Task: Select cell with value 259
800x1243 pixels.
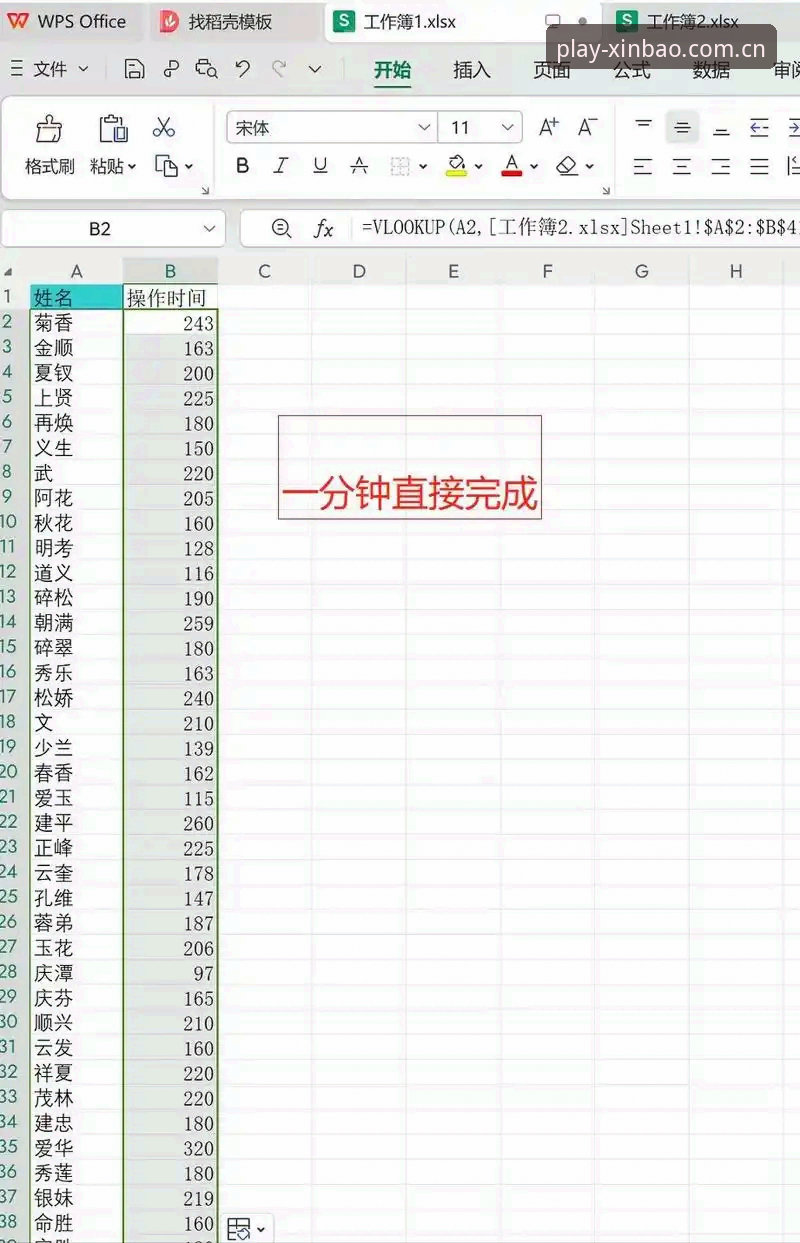Action: [x=170, y=622]
